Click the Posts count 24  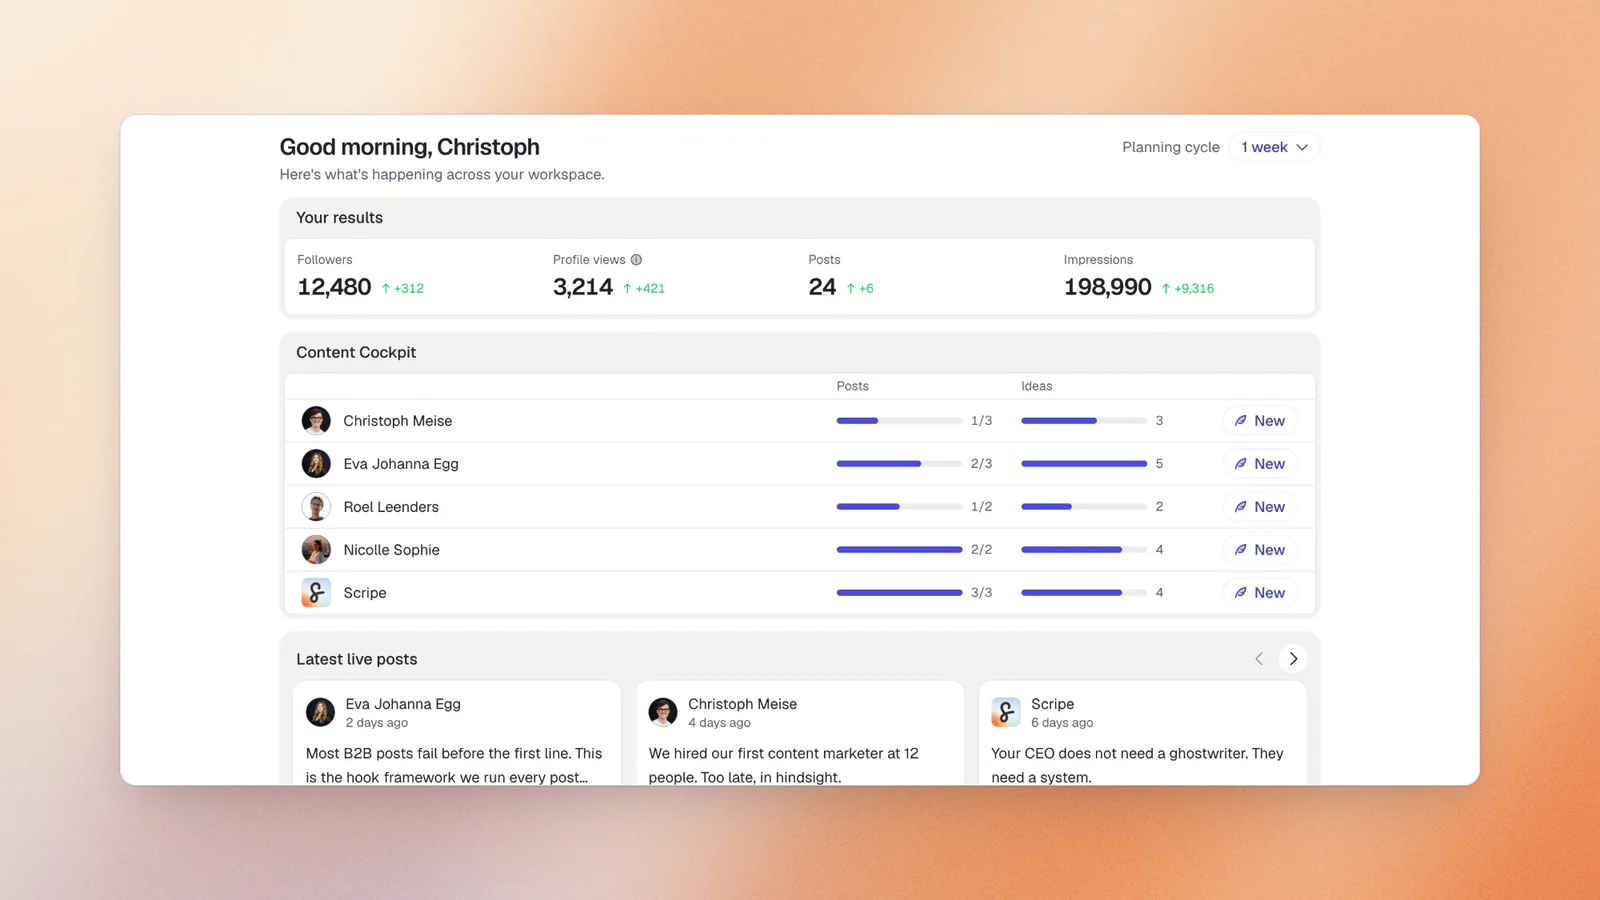click(x=822, y=288)
